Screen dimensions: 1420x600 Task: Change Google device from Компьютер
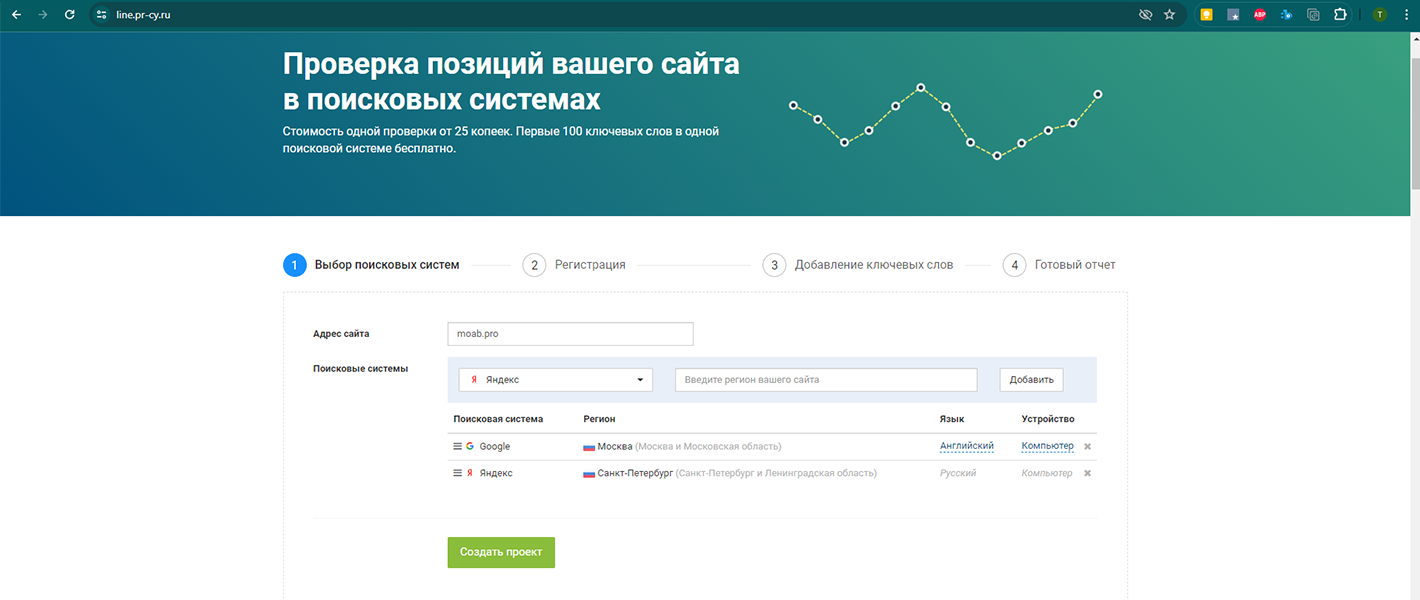tap(1047, 446)
